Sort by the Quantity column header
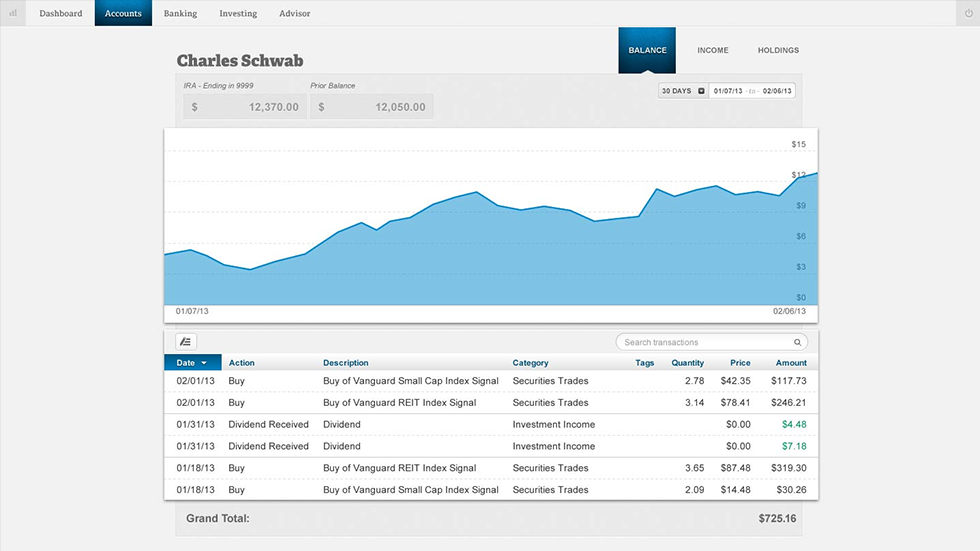 [x=688, y=363]
